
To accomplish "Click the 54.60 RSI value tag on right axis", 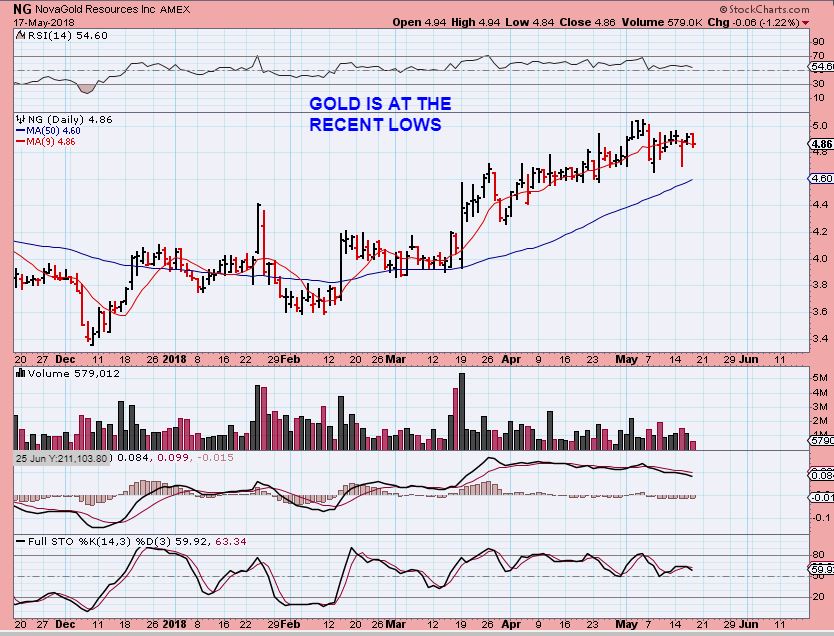I will tap(821, 66).
